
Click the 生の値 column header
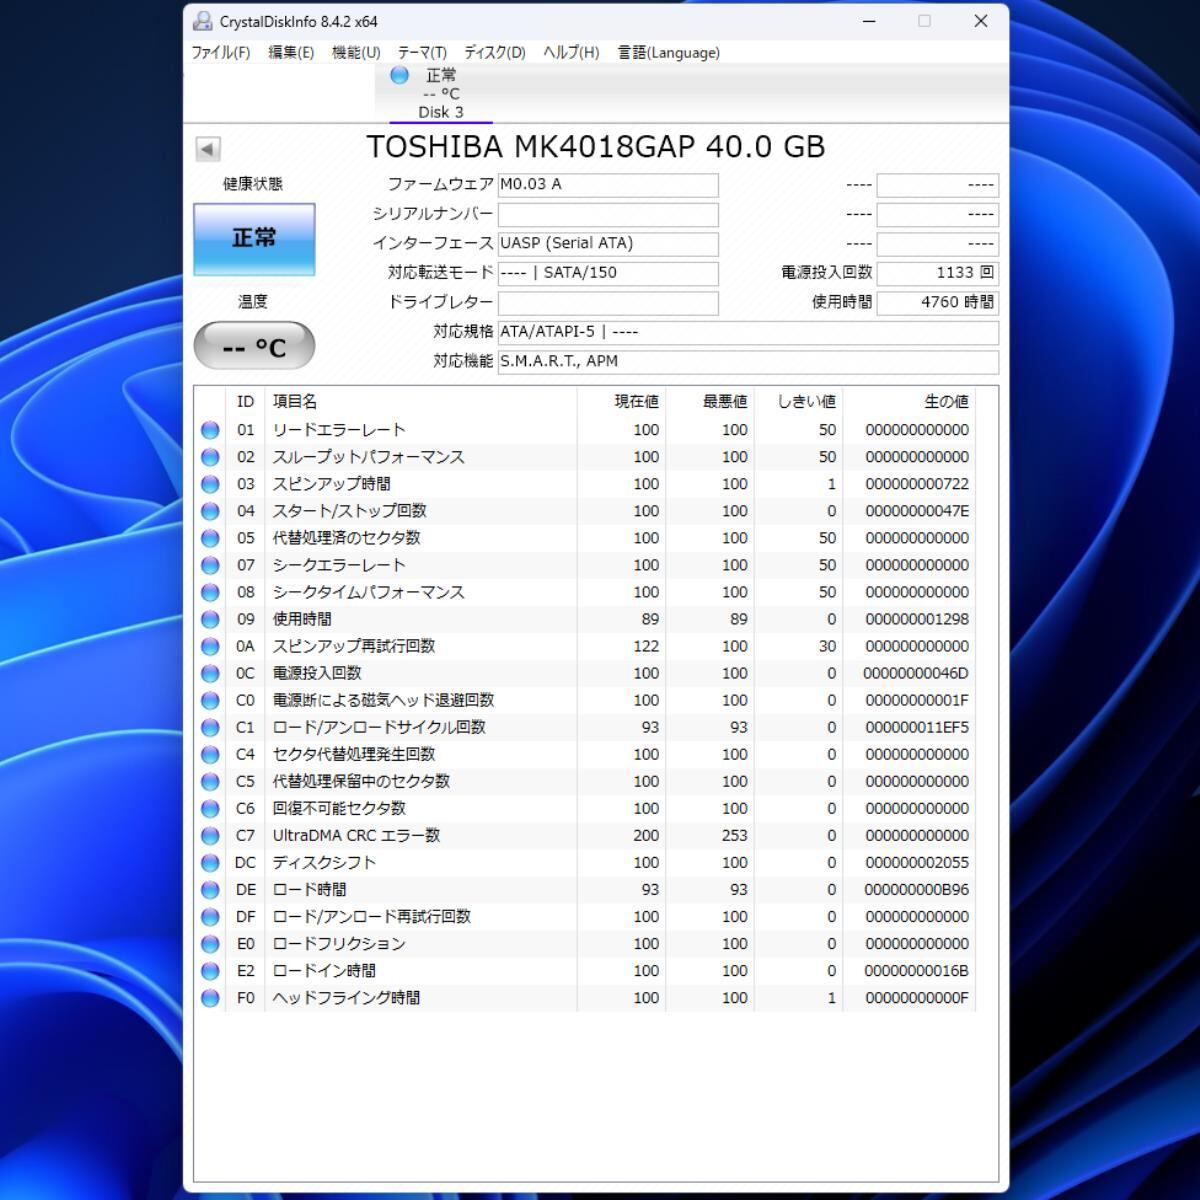(945, 401)
